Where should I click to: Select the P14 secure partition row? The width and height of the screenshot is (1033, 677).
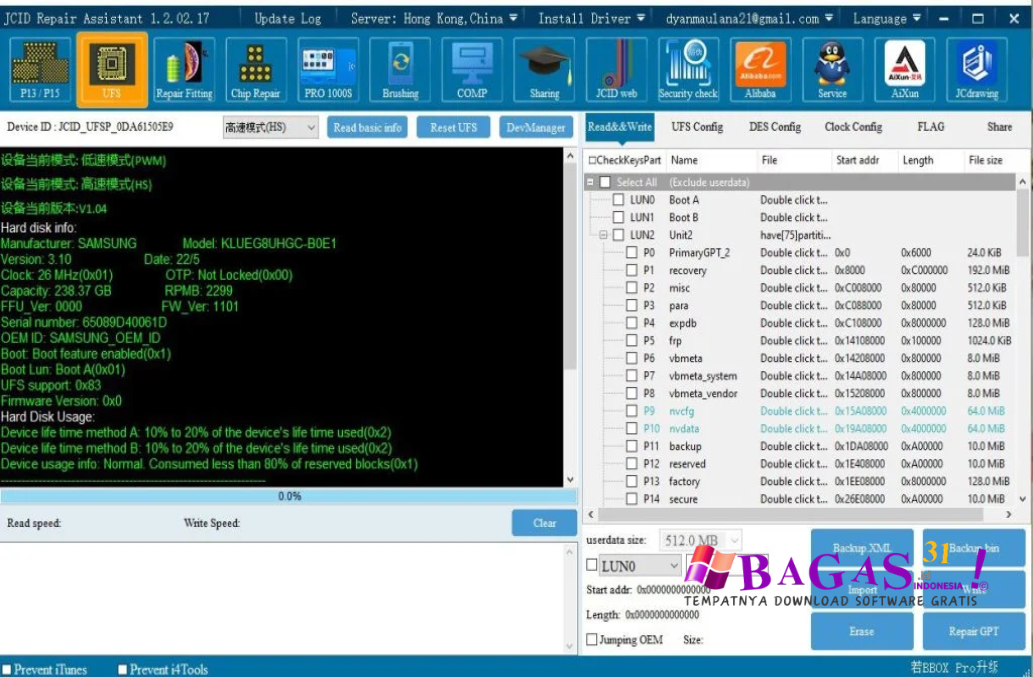800,499
